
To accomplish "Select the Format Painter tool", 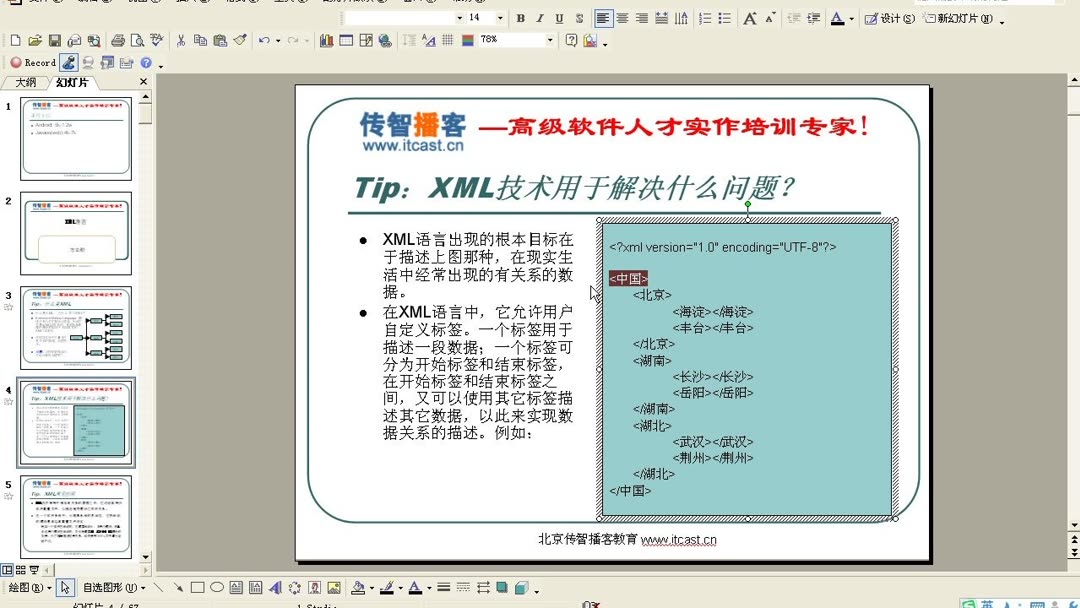I will tap(239, 40).
